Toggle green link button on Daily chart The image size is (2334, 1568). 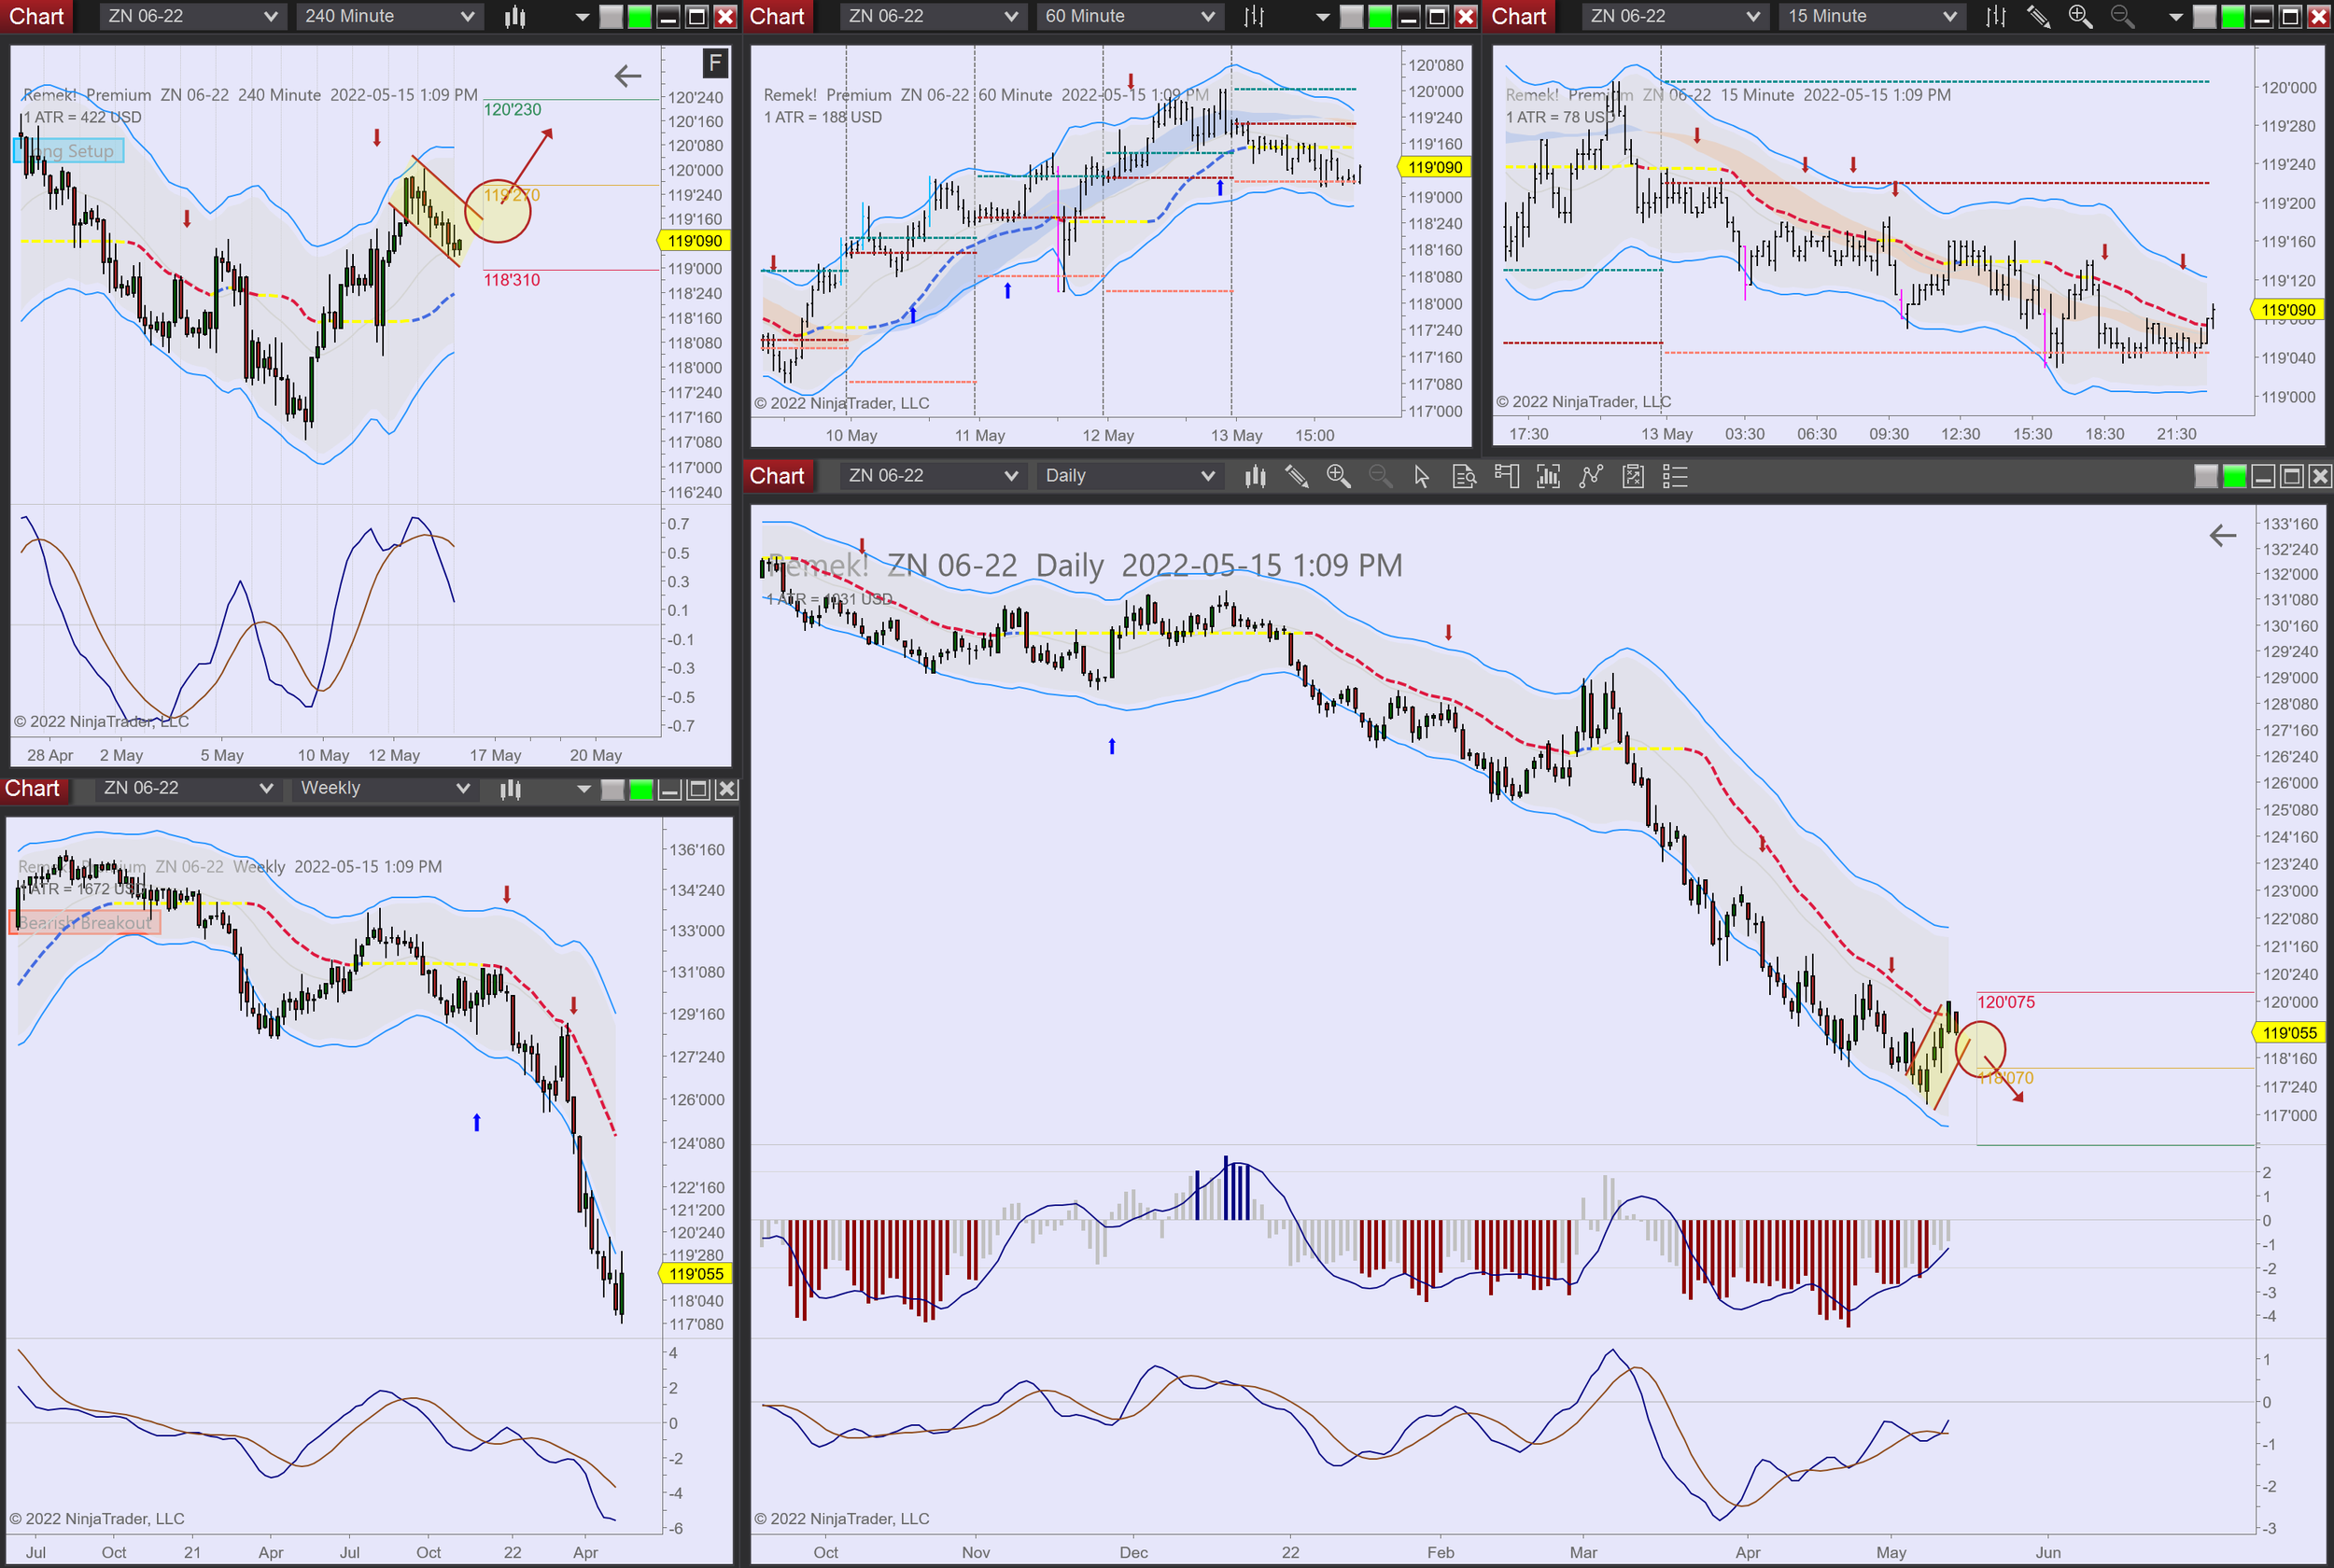click(x=2234, y=477)
